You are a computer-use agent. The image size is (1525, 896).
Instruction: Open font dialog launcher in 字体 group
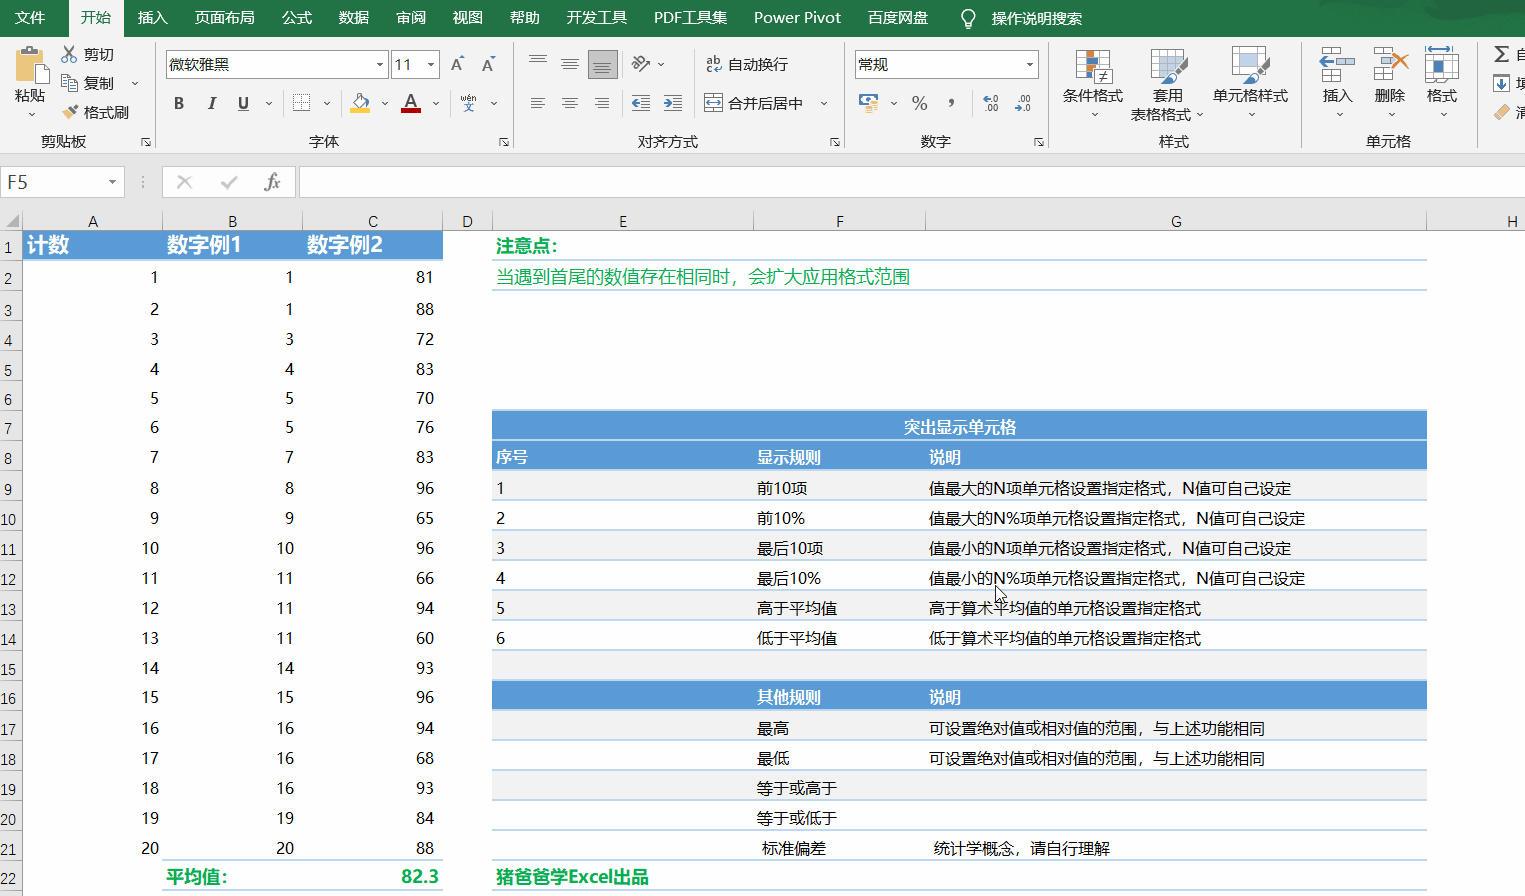coord(504,142)
